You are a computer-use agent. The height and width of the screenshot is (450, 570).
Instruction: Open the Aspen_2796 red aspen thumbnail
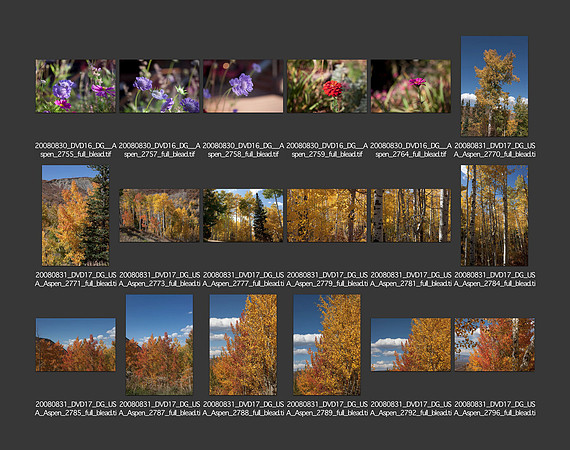(494, 345)
